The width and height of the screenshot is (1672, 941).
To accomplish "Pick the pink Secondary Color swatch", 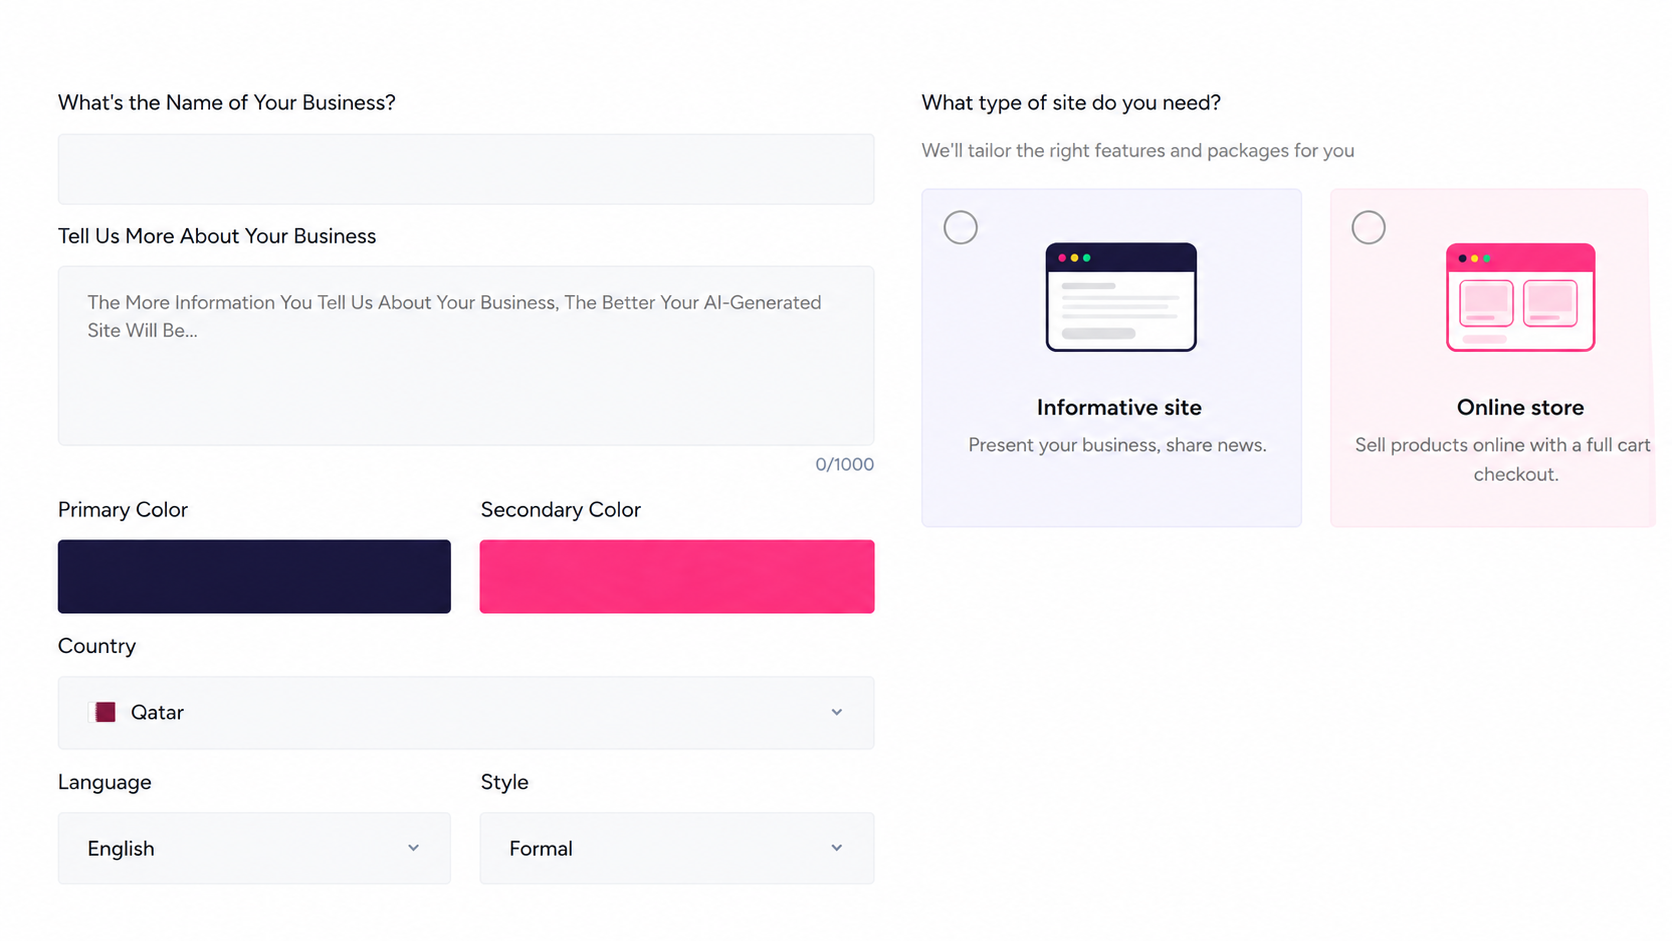I will click(677, 576).
